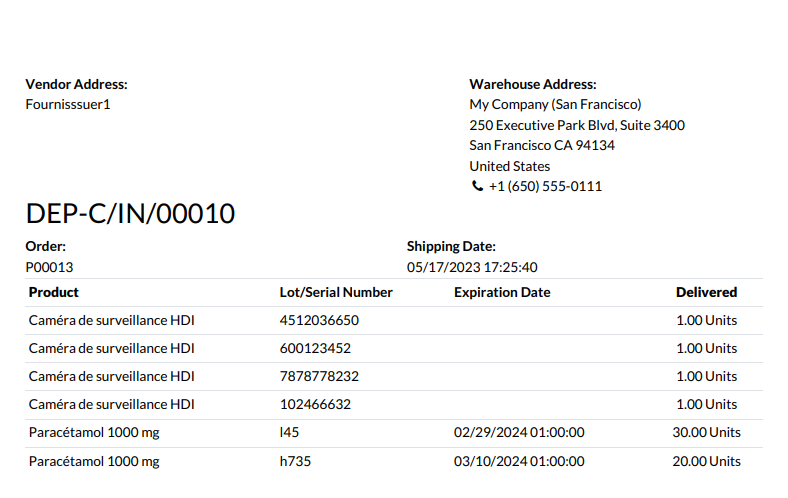
Task: Click My Company (San Francisco) warehouse name
Action: (555, 104)
